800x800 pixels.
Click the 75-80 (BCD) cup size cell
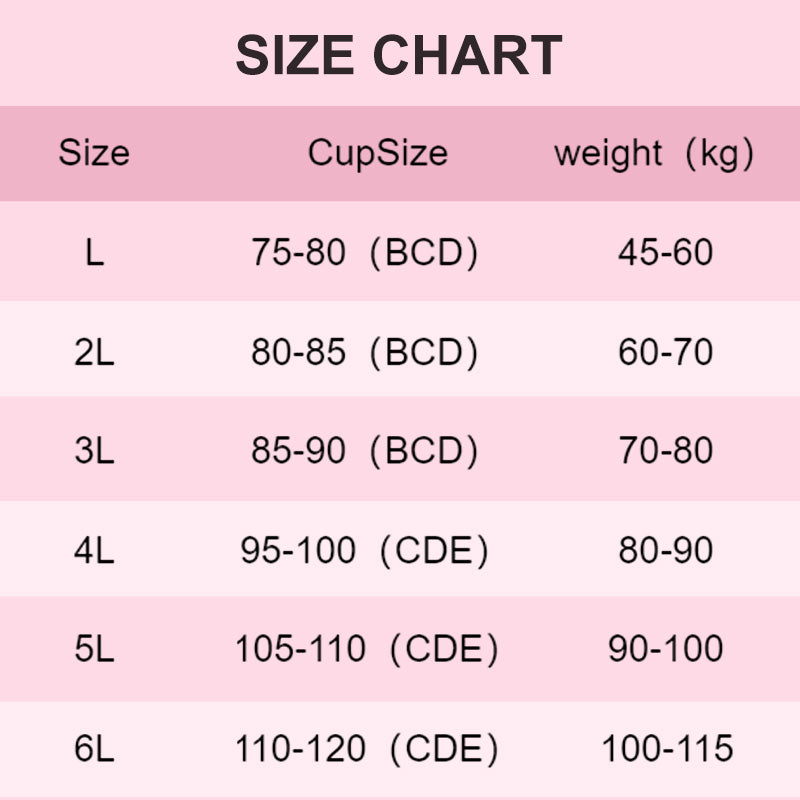(x=365, y=253)
